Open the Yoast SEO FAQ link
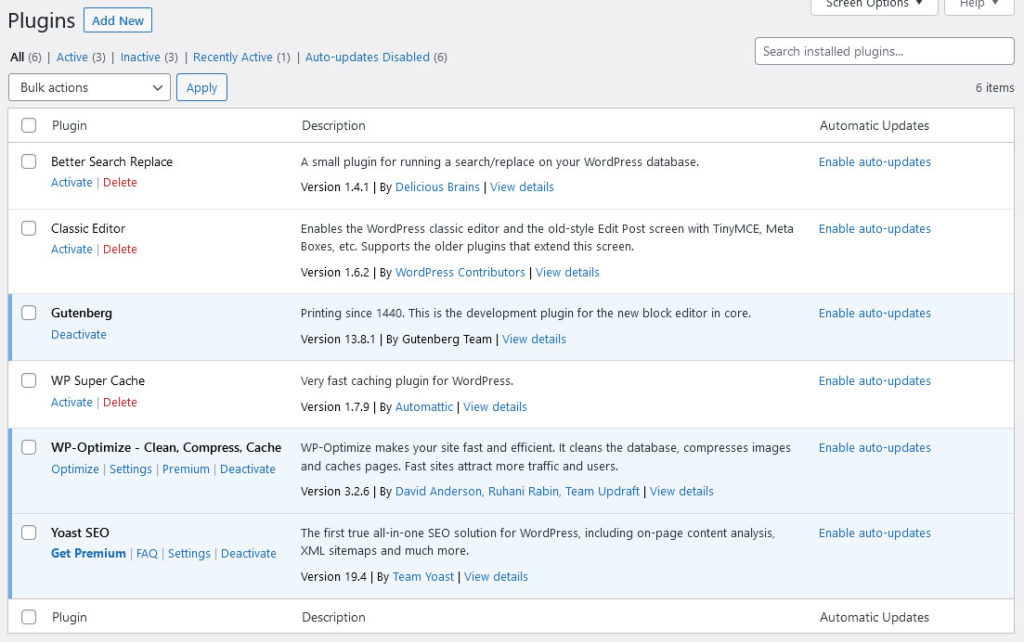The image size is (1024, 642). 147,553
